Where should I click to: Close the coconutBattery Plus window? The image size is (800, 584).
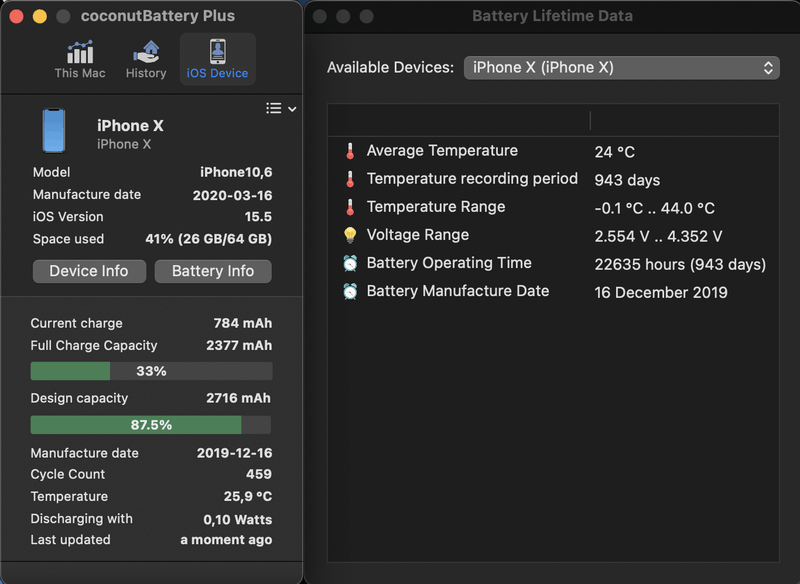(x=16, y=17)
